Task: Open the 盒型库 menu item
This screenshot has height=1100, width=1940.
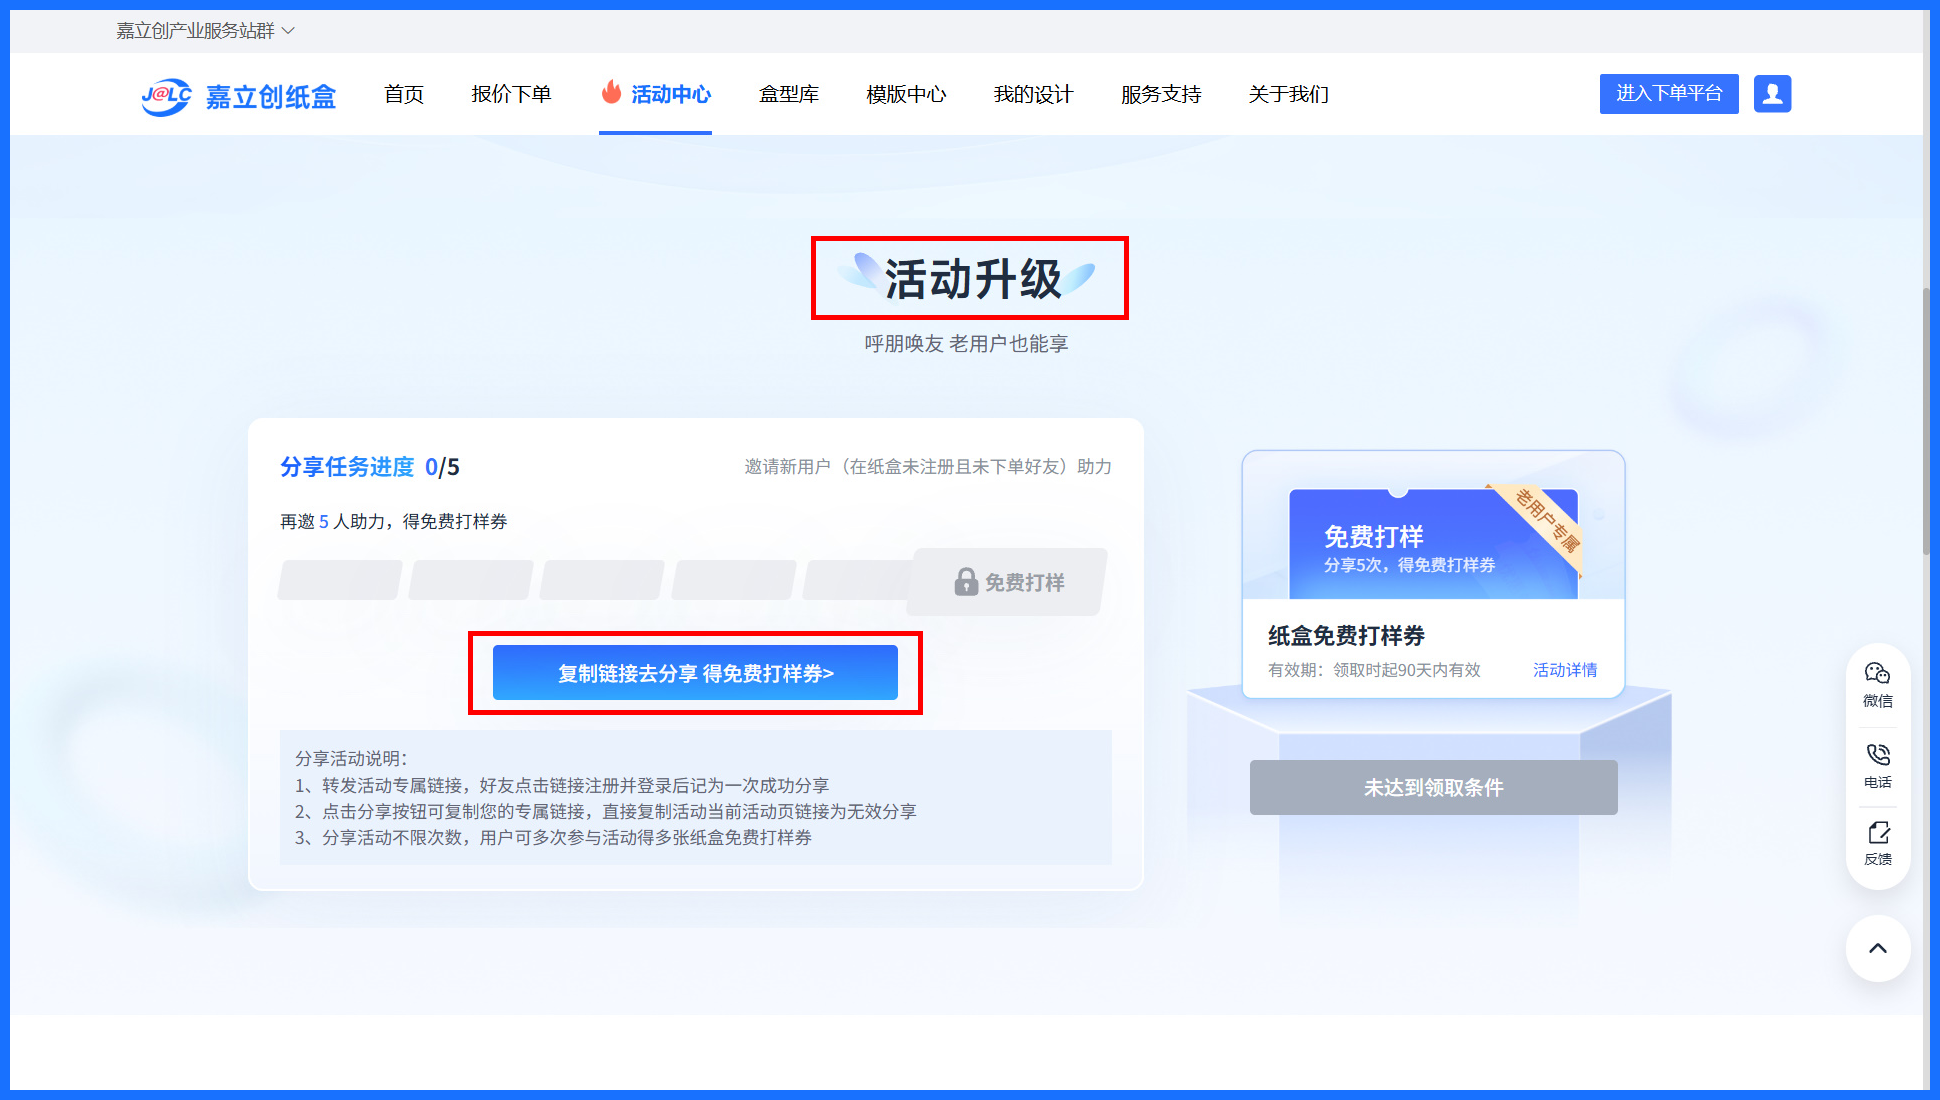Action: tap(789, 94)
